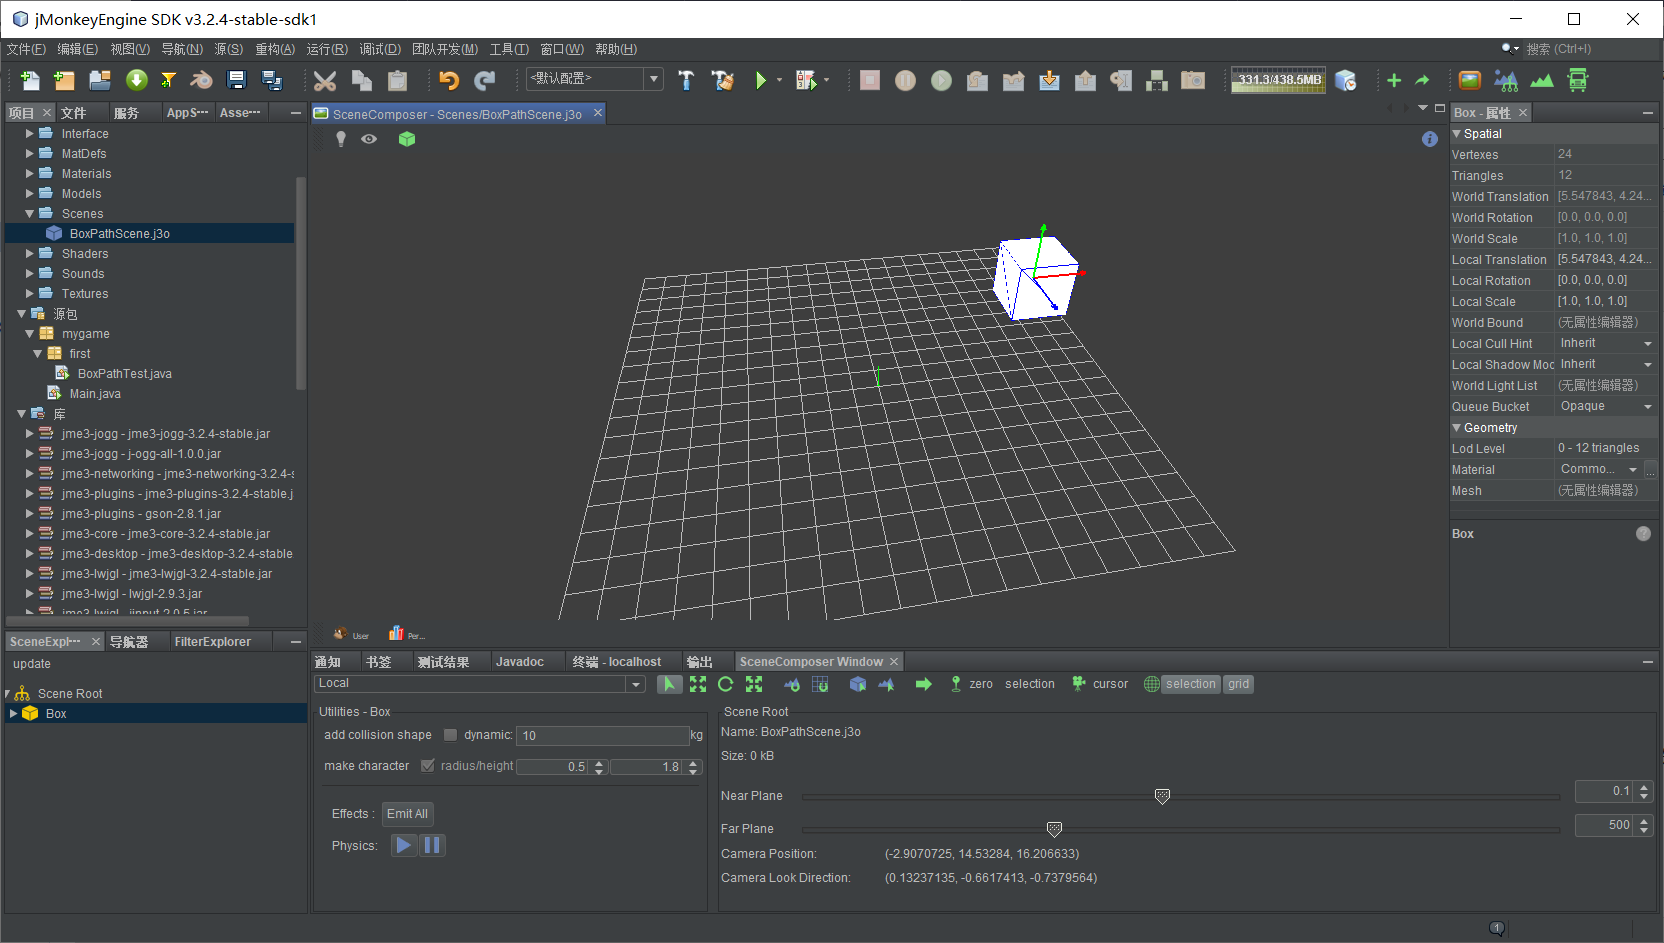The height and width of the screenshot is (943, 1664).
Task: Collapse the Geometry properties section
Action: point(1457,428)
